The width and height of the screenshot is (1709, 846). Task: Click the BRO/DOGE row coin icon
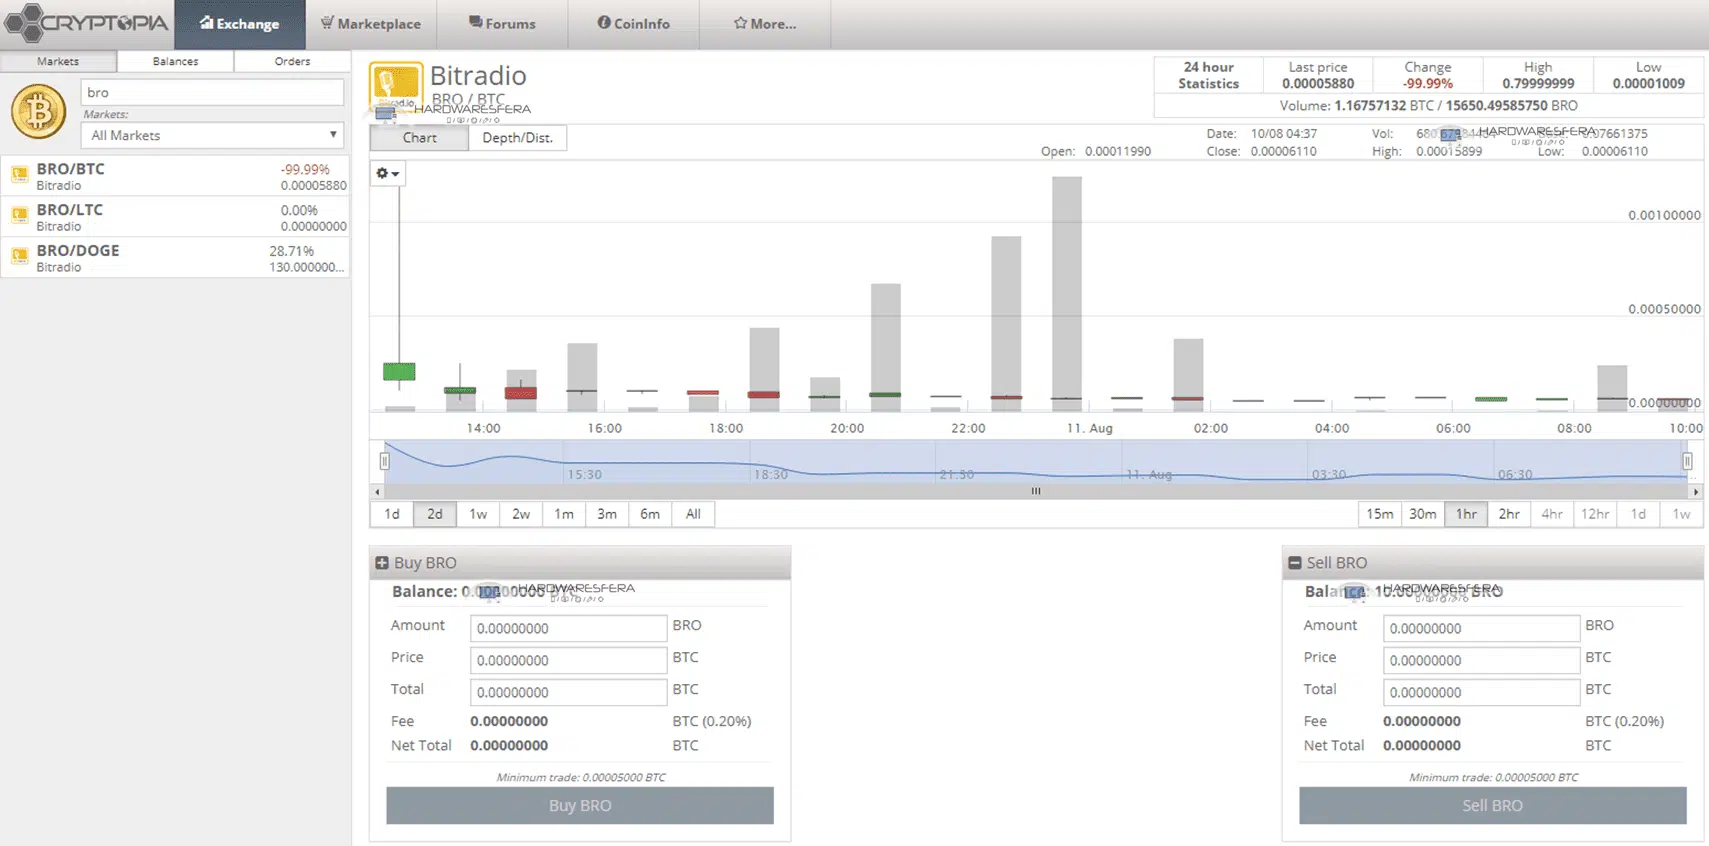tap(19, 256)
